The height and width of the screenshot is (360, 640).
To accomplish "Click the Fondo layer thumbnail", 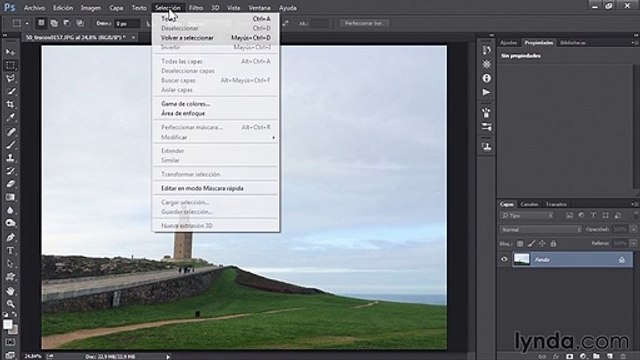I will coord(521,259).
